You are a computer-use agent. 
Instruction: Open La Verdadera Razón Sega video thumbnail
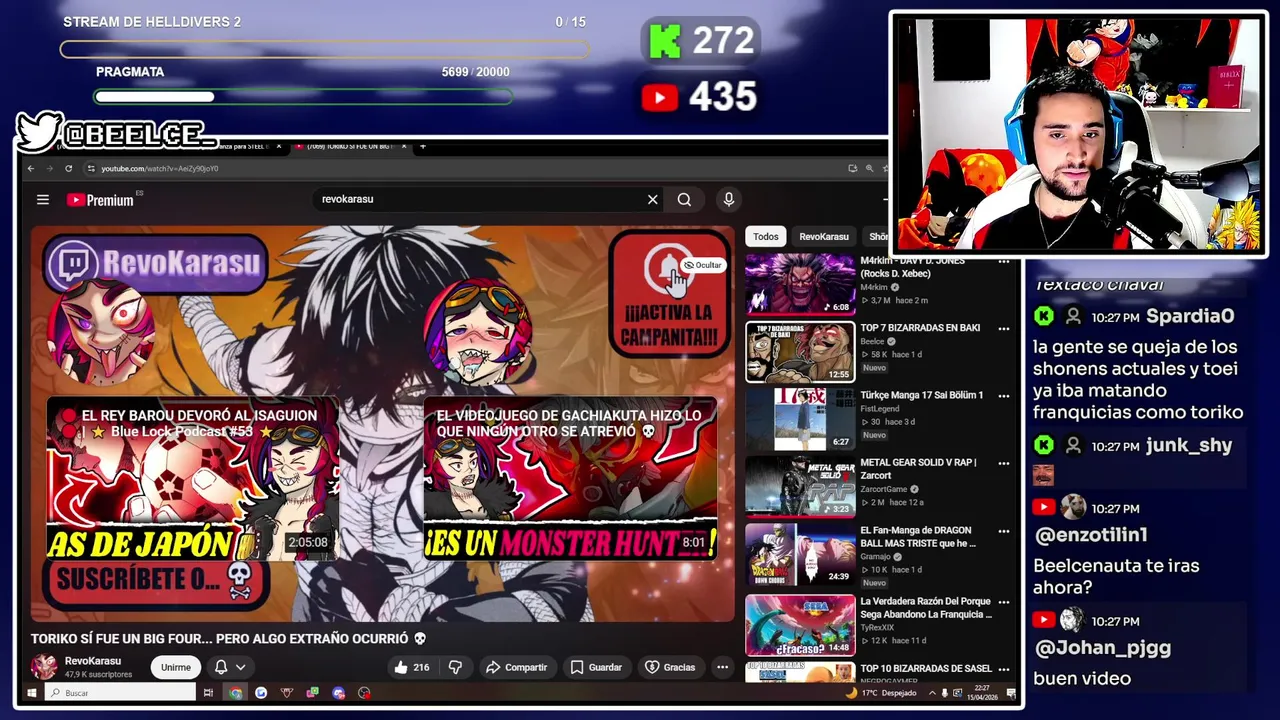[x=800, y=626]
